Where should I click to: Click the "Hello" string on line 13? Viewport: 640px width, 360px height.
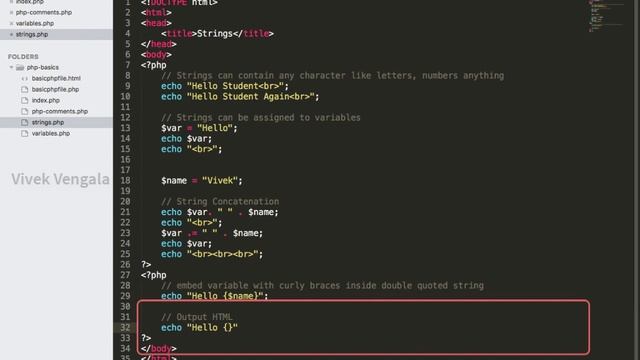215,128
